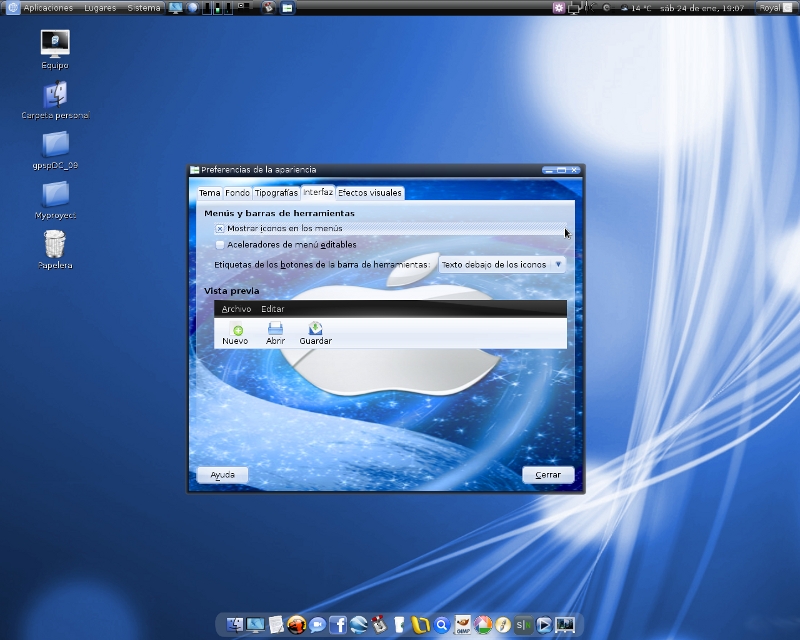Open the globe main menu icon in panel
The image size is (800, 640).
(13, 8)
